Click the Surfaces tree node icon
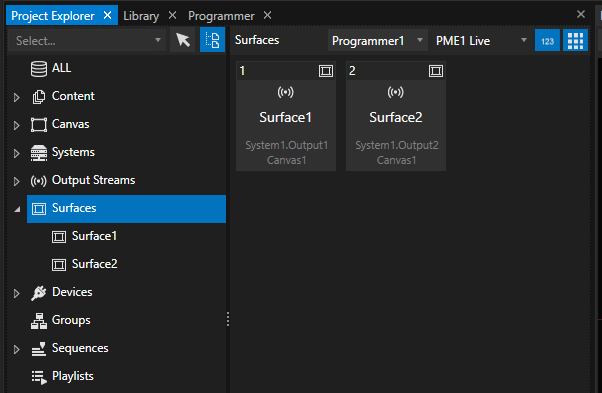602x393 pixels. coord(39,209)
